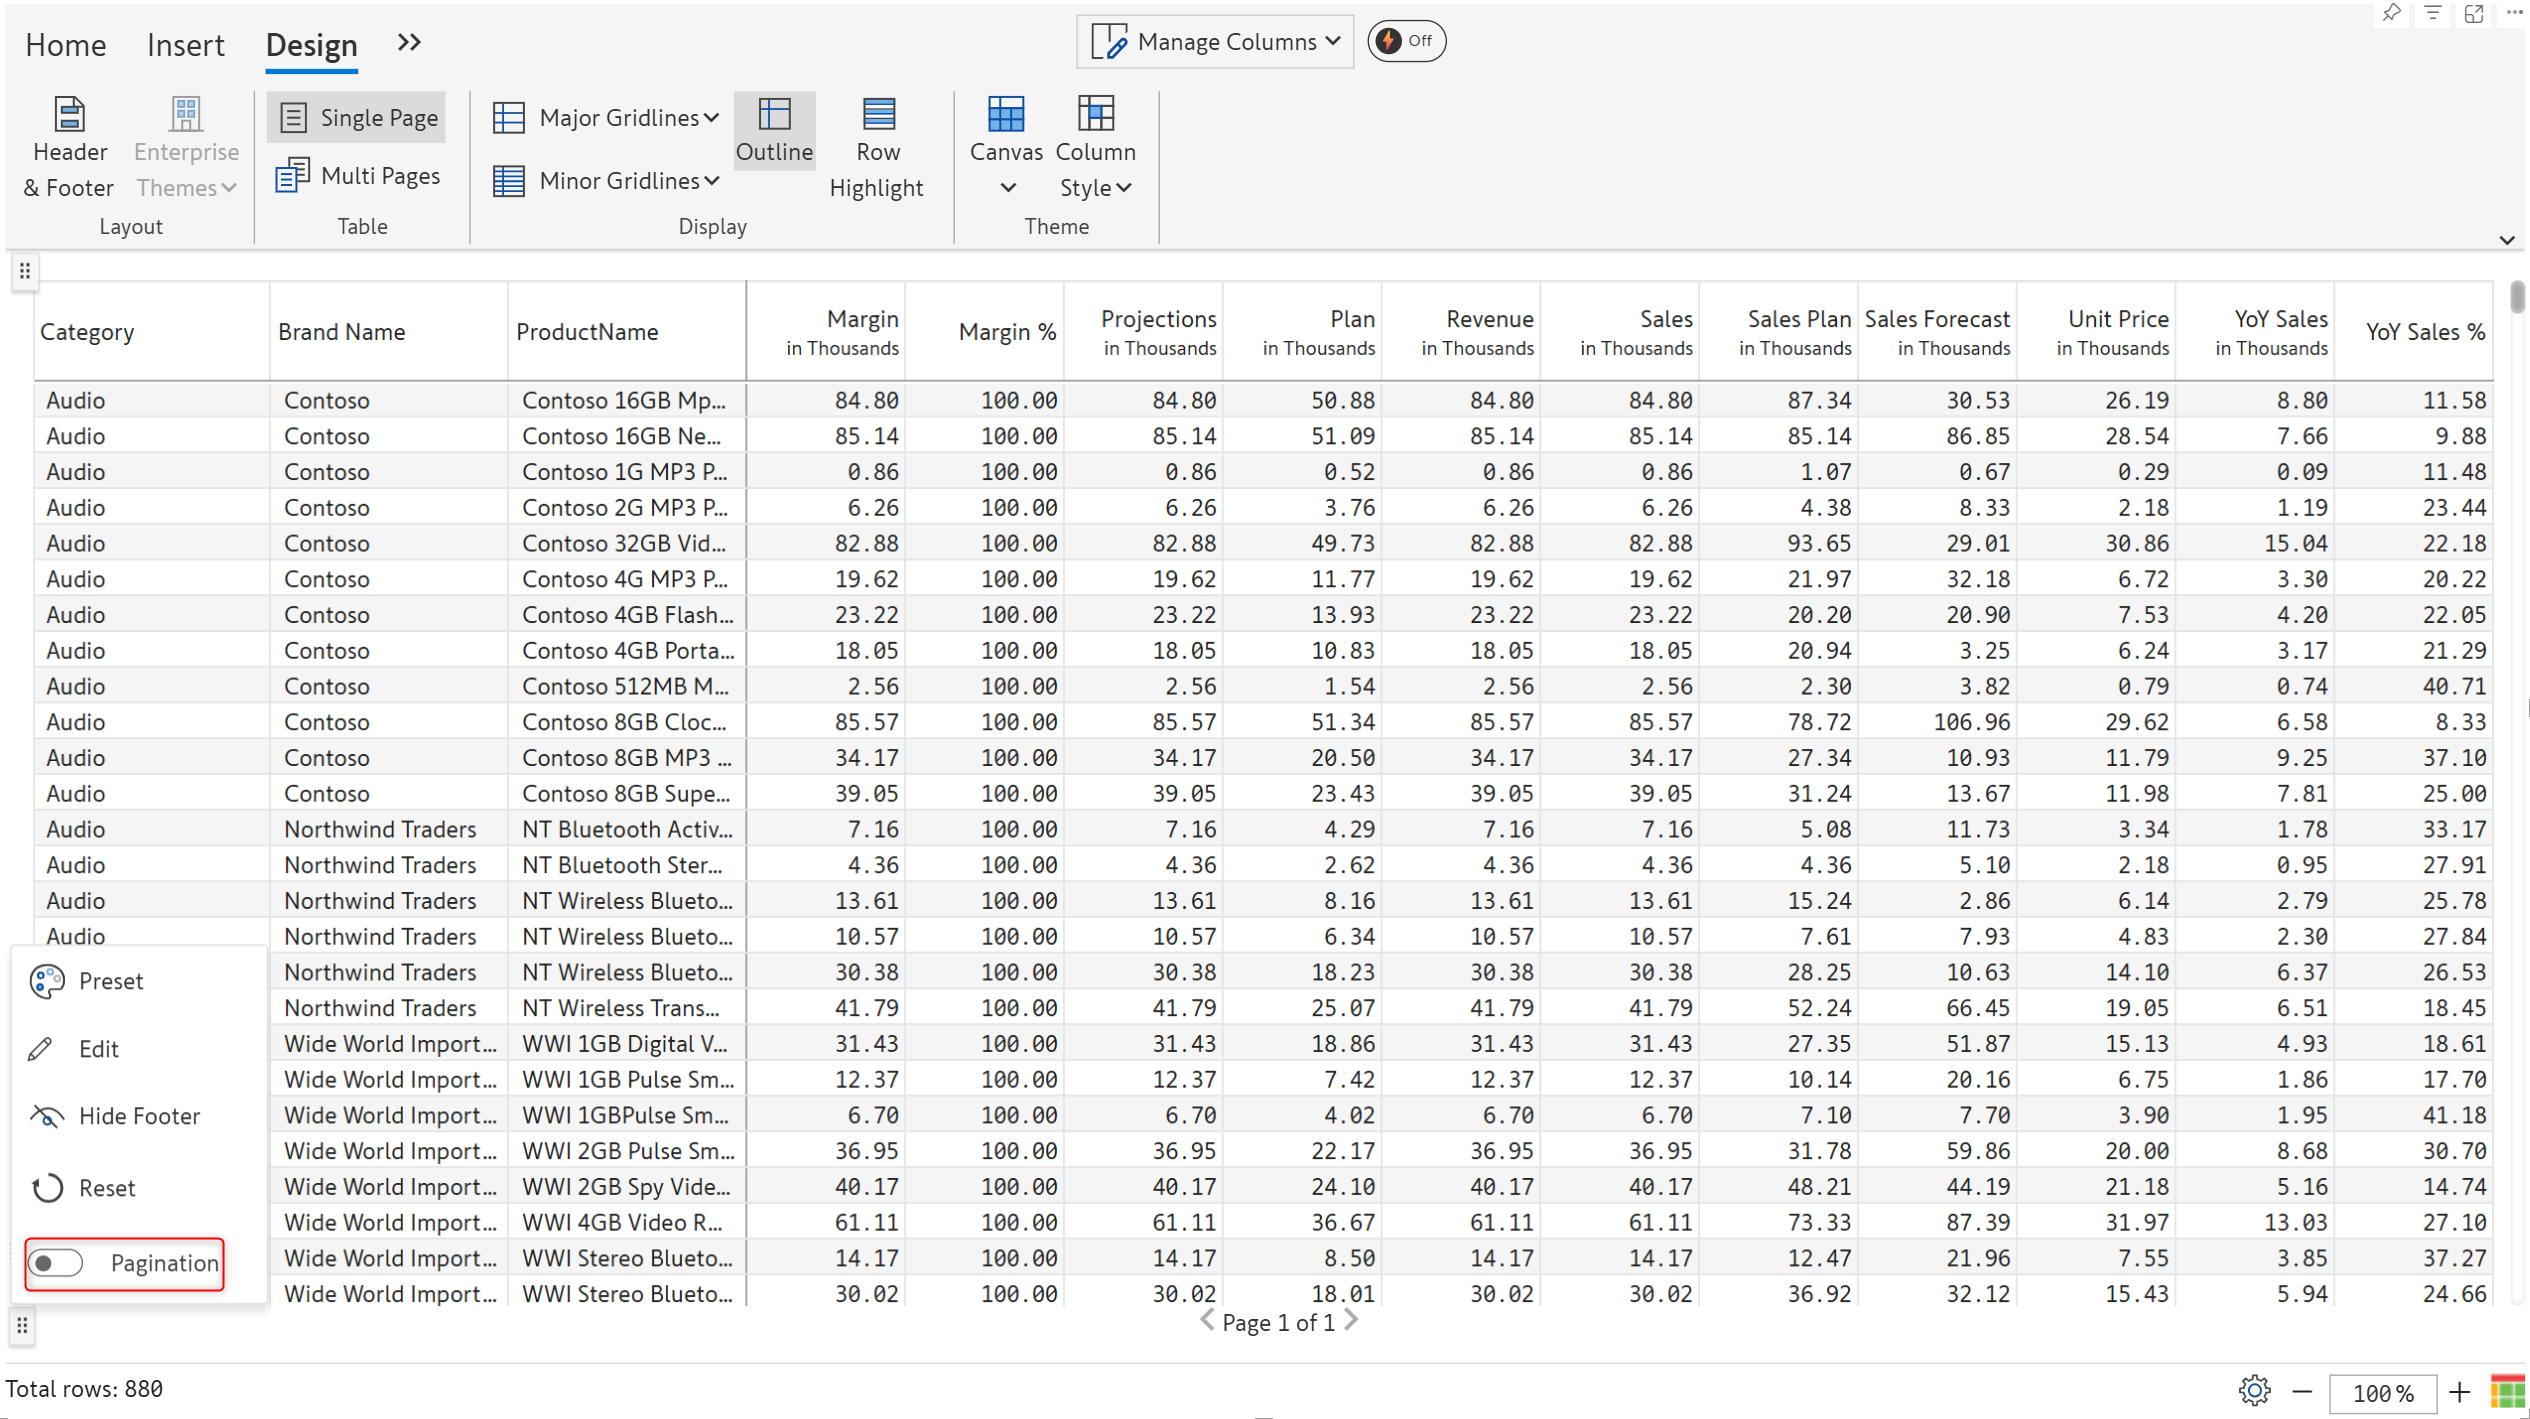Go to next page arrow

pyautogui.click(x=1351, y=1321)
